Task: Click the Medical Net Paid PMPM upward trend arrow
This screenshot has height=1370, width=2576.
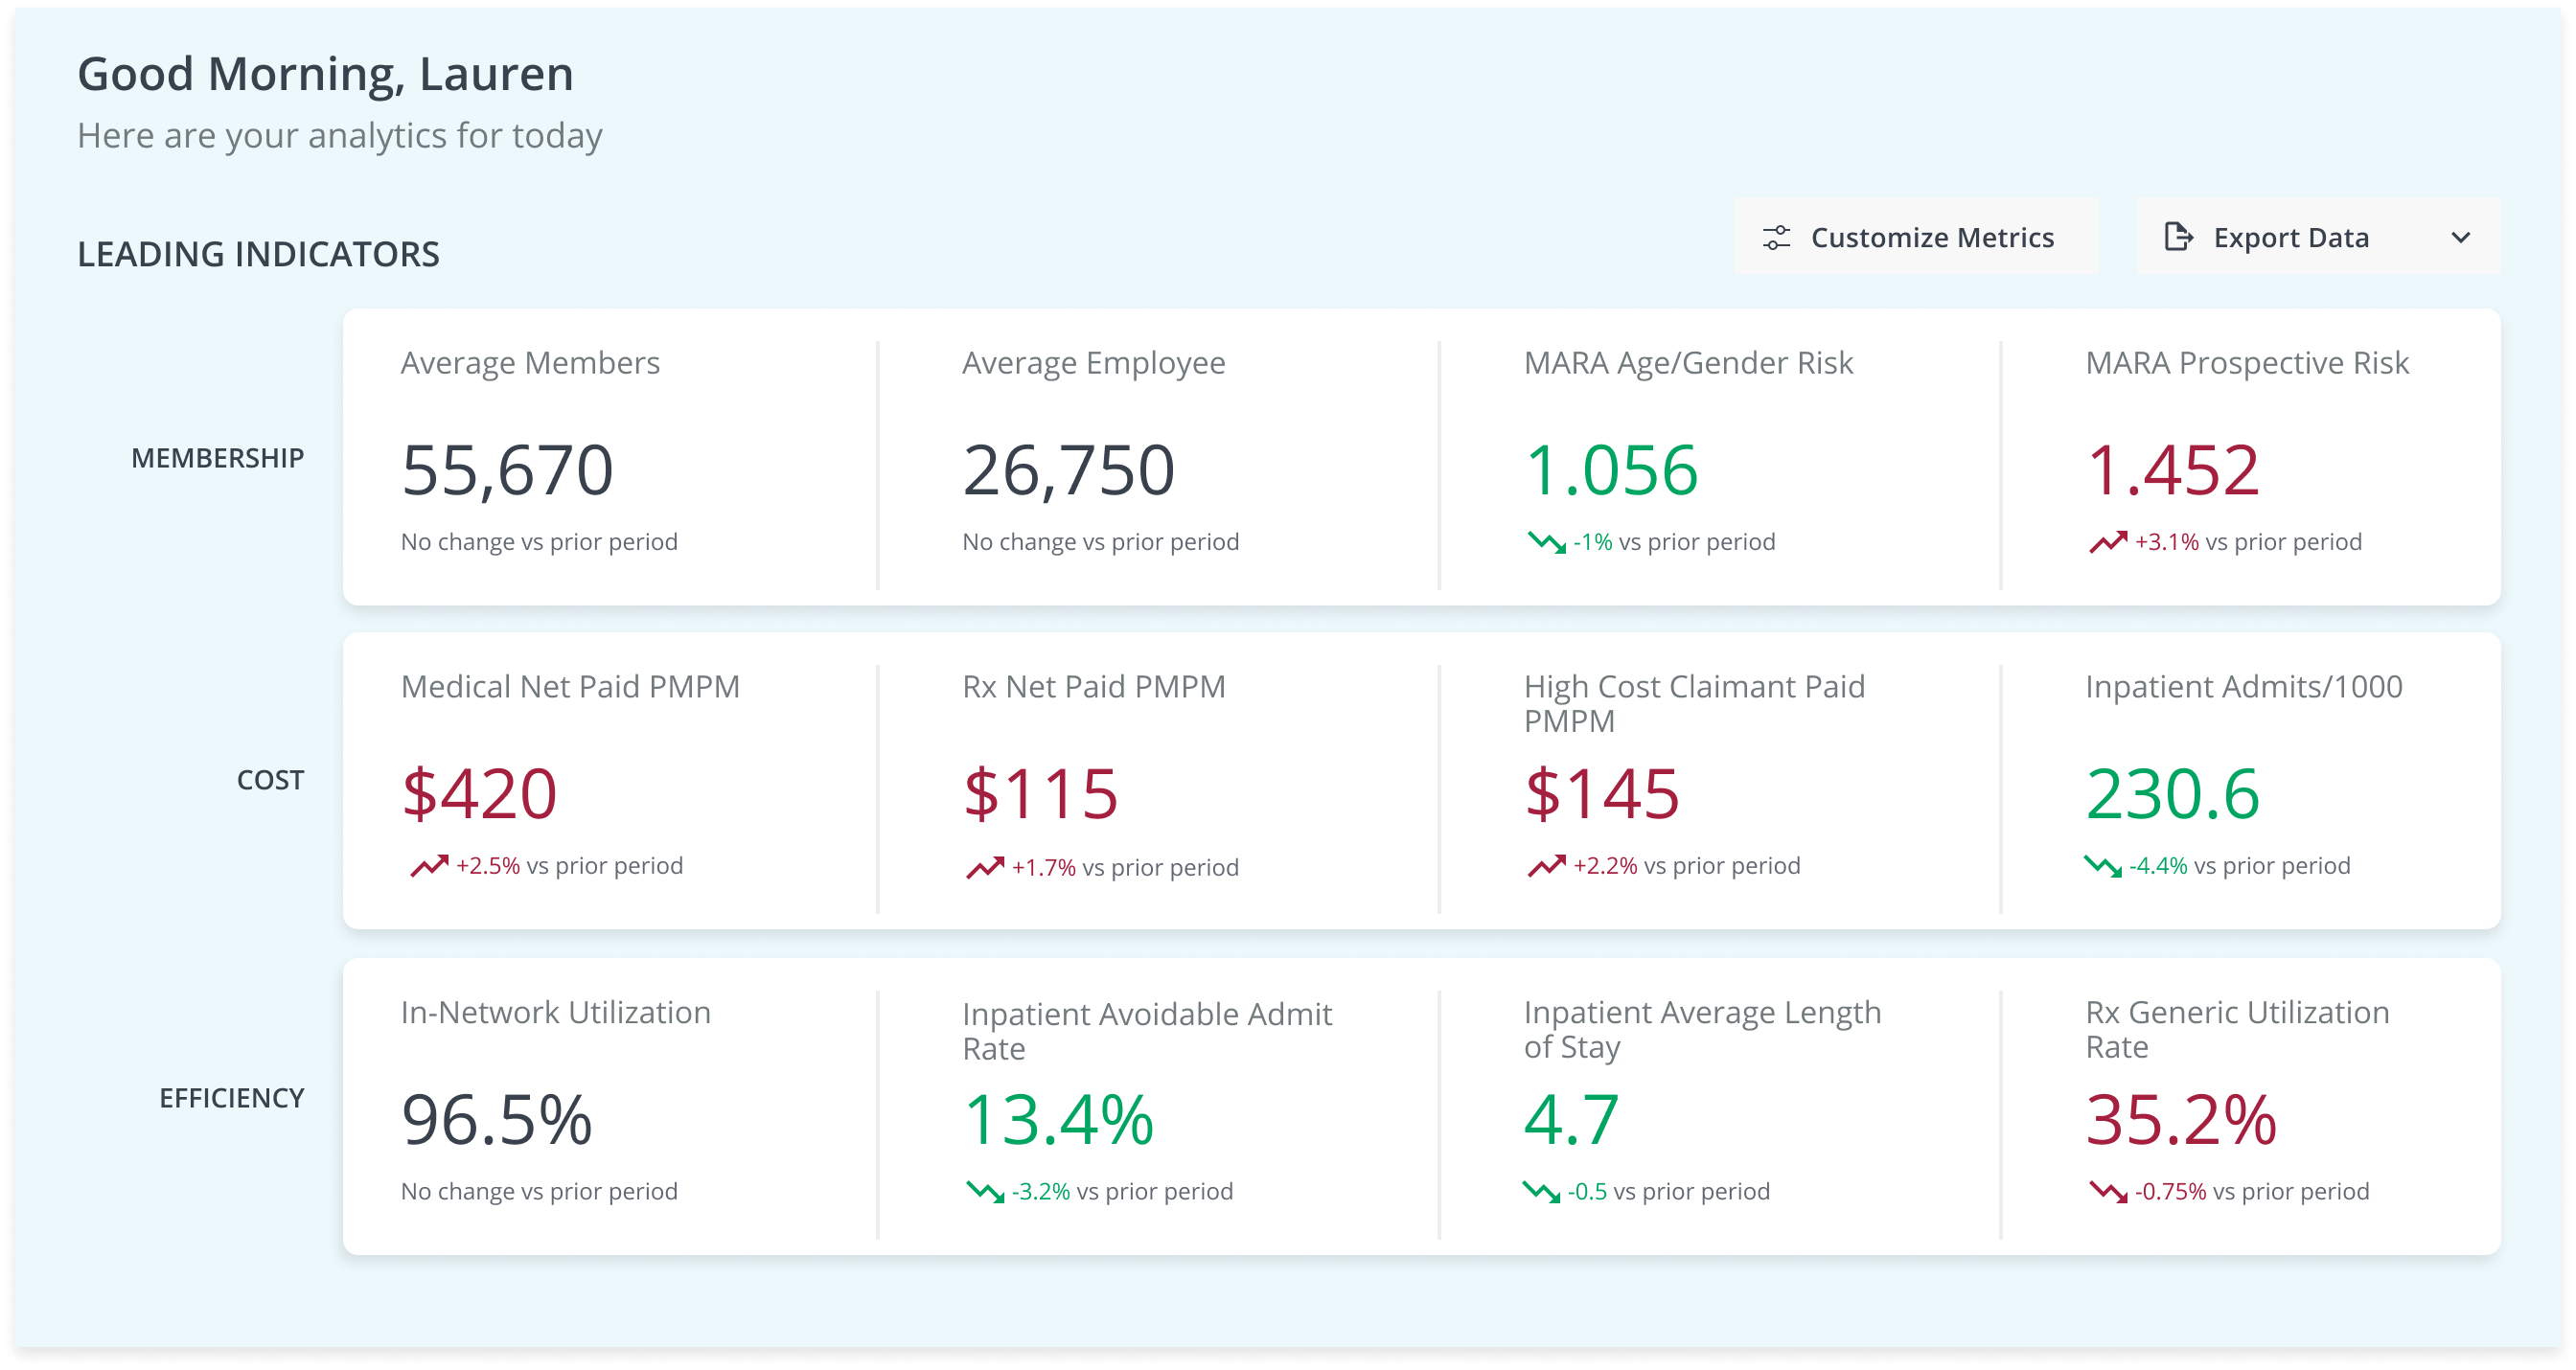Action: (x=429, y=866)
